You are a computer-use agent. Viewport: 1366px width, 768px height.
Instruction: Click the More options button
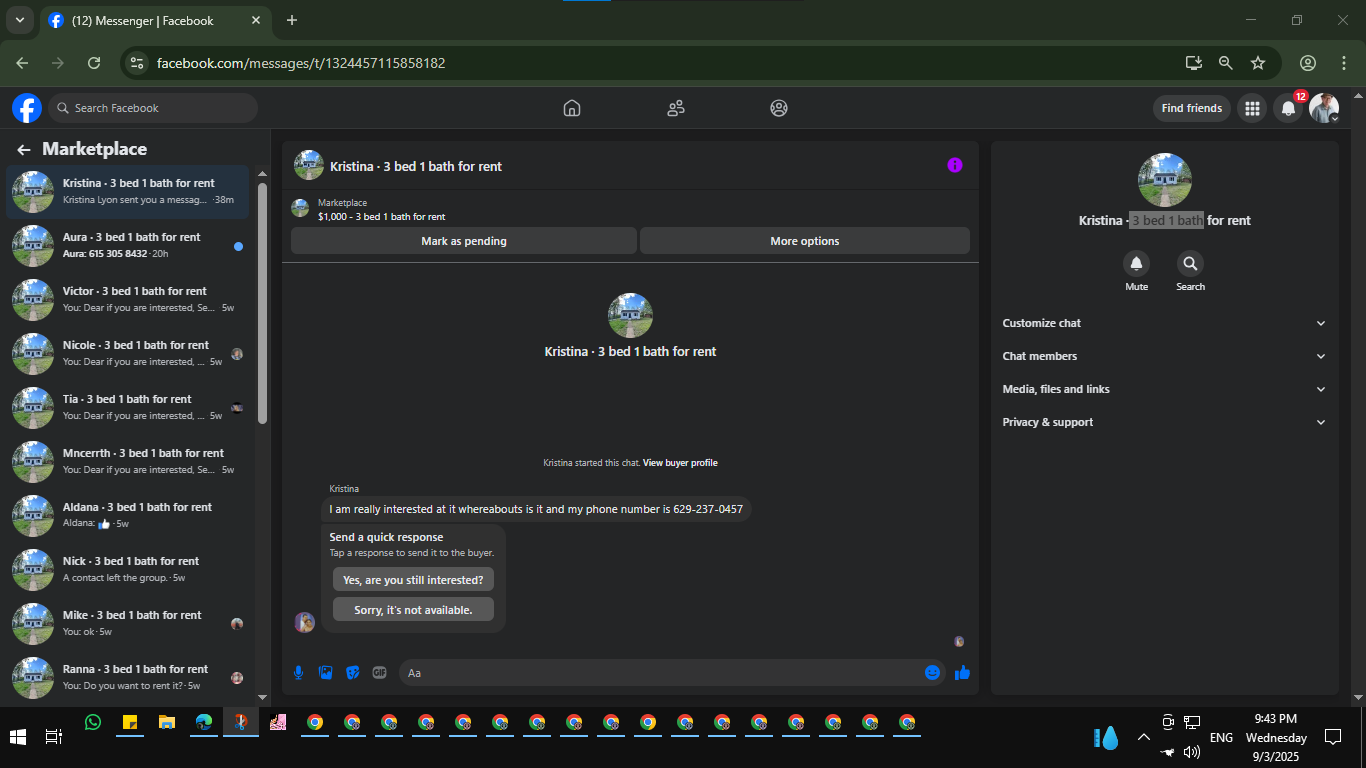coord(805,241)
